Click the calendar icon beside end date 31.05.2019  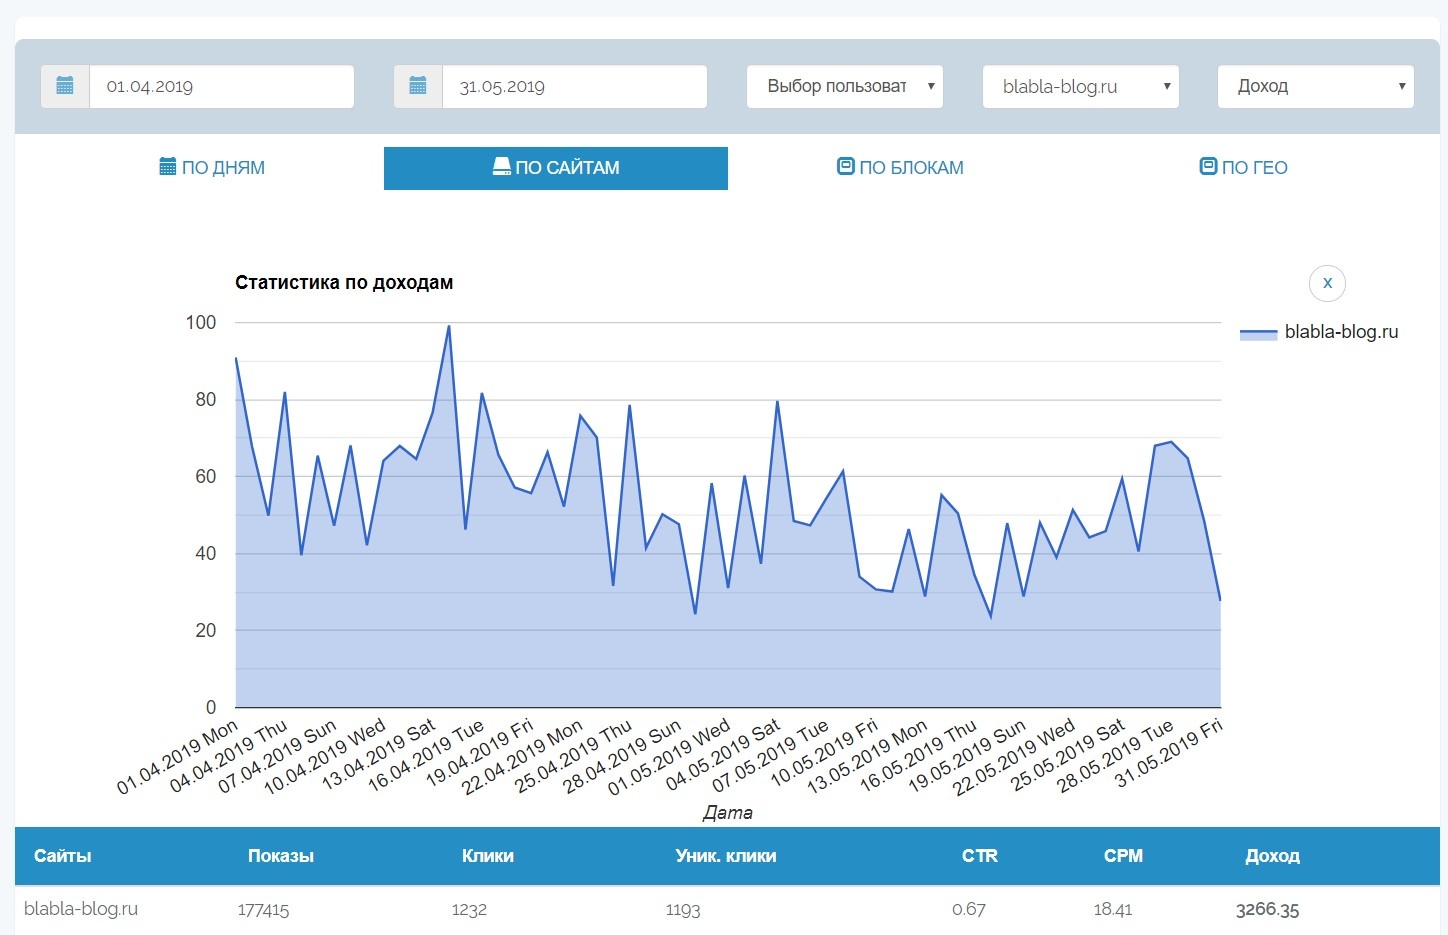click(418, 86)
